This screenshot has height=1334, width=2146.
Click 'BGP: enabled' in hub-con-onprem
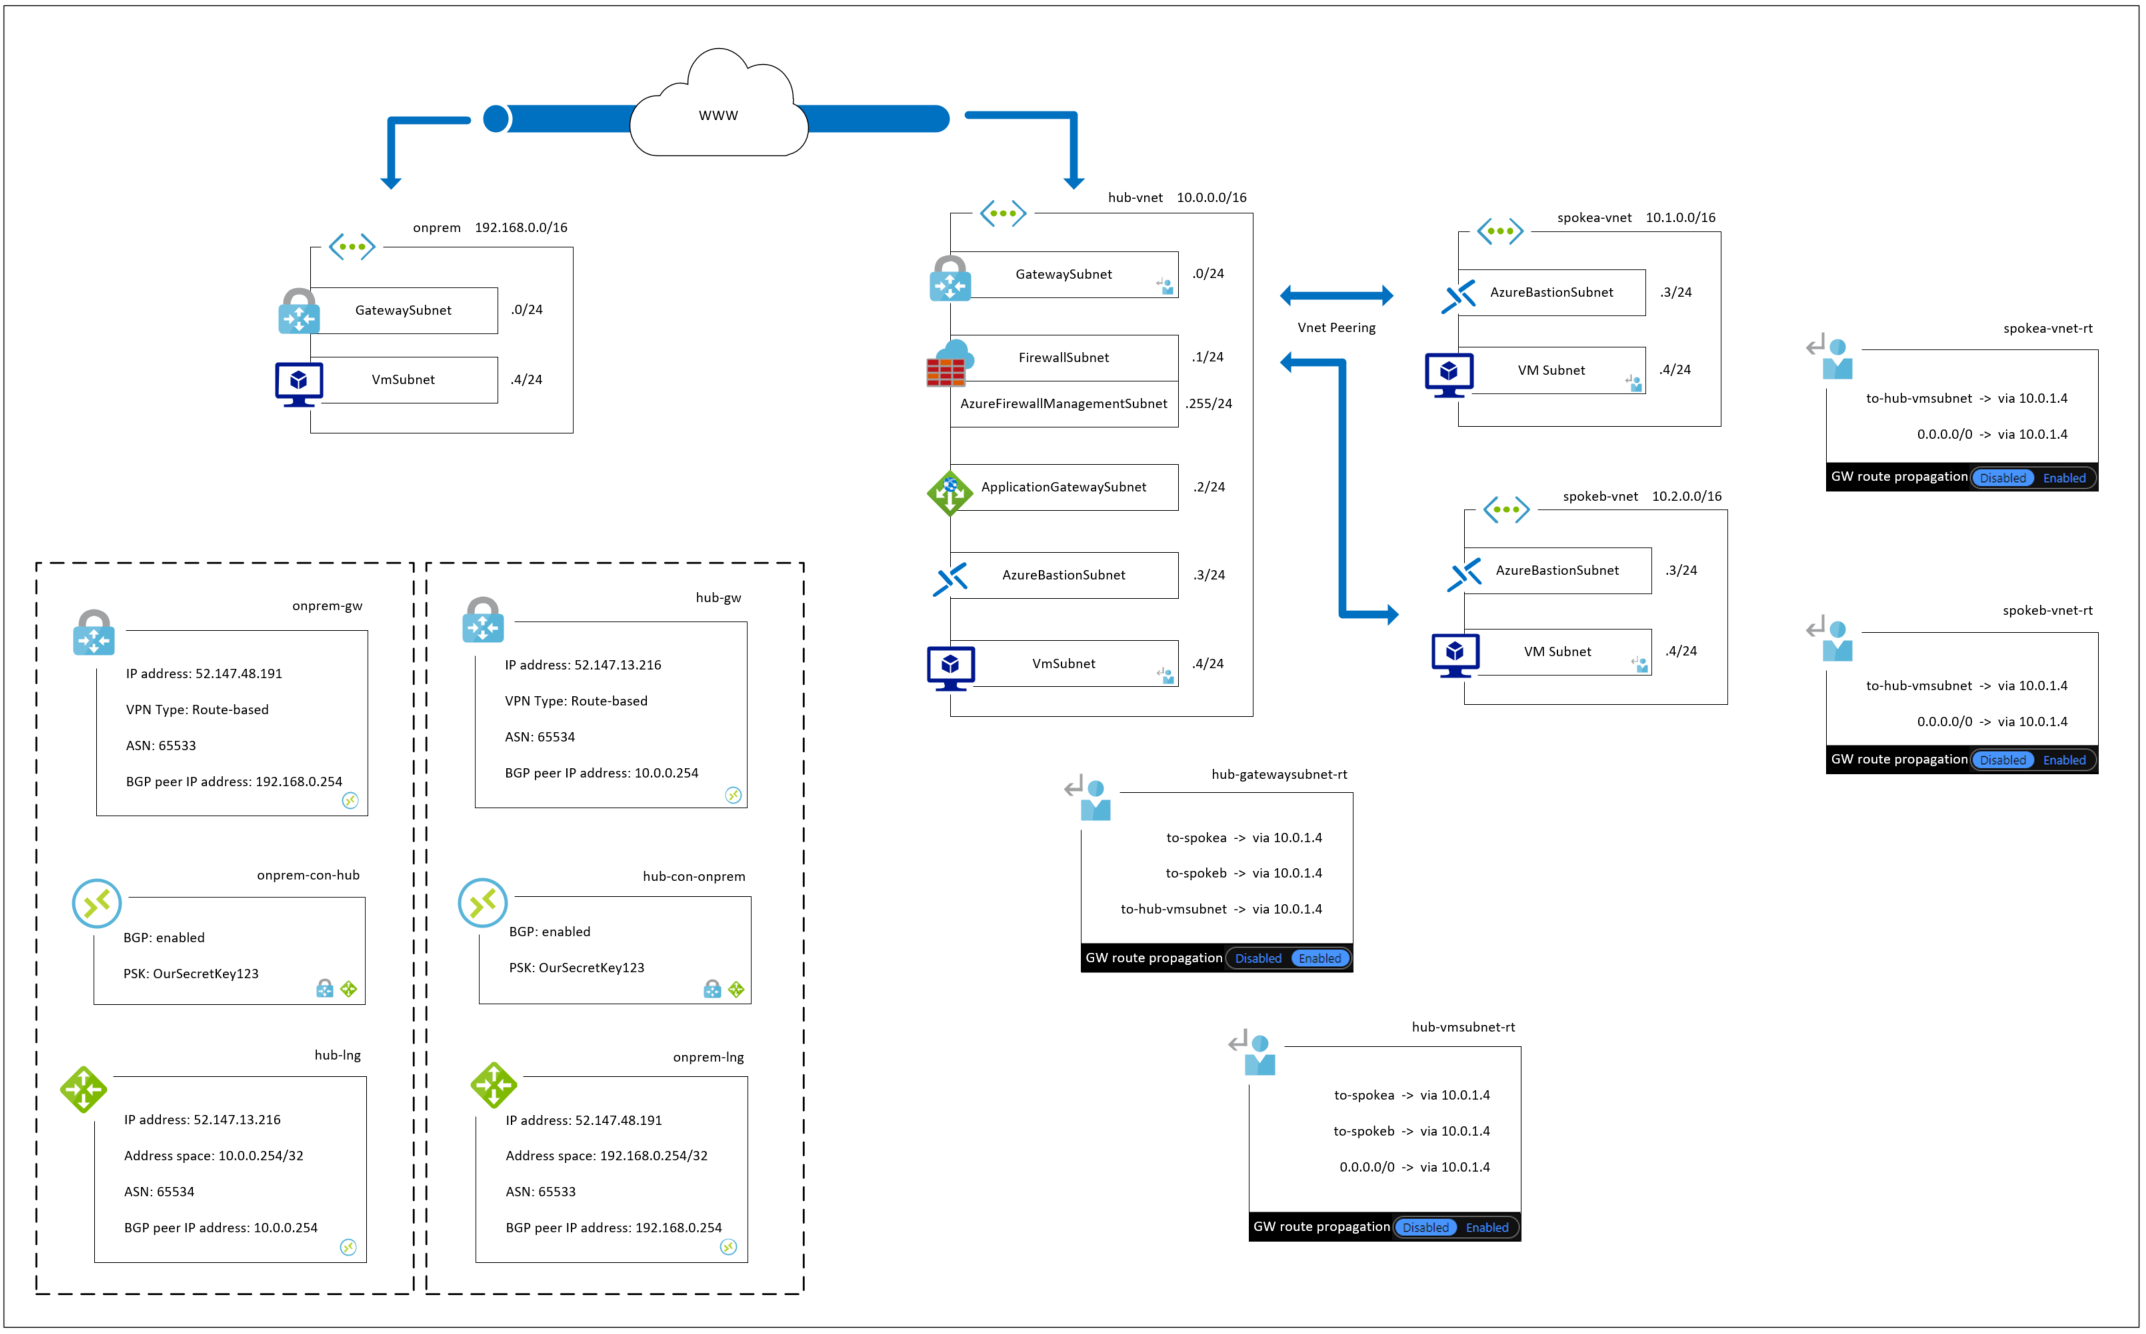(550, 932)
